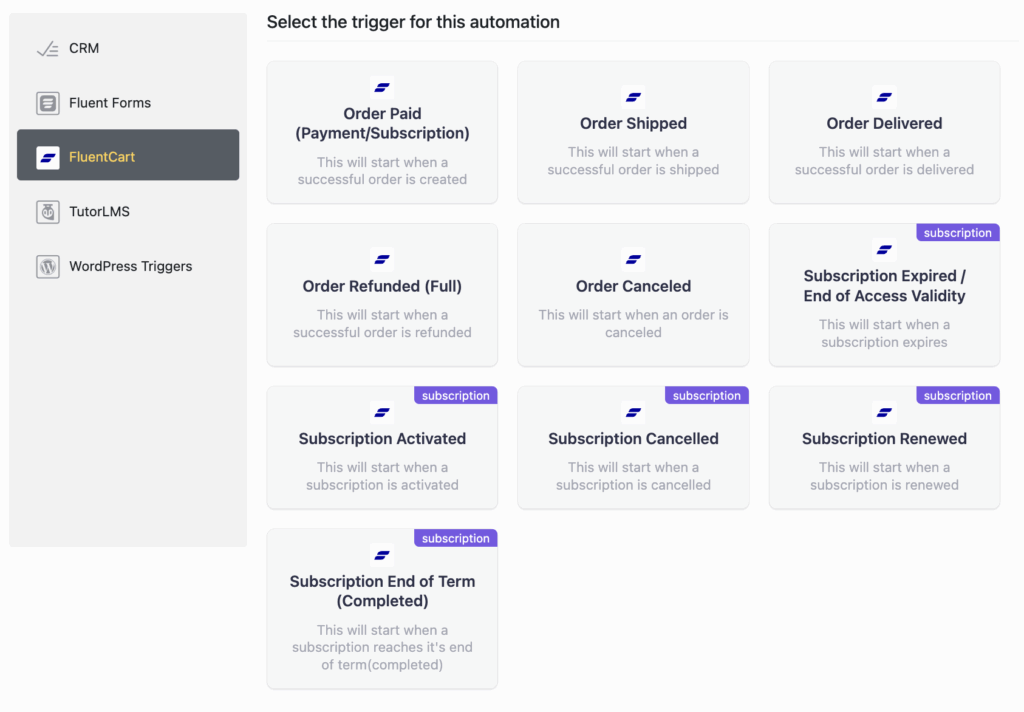Select the FluentCart icon in the sidebar
1024x712 pixels.
coord(48,155)
